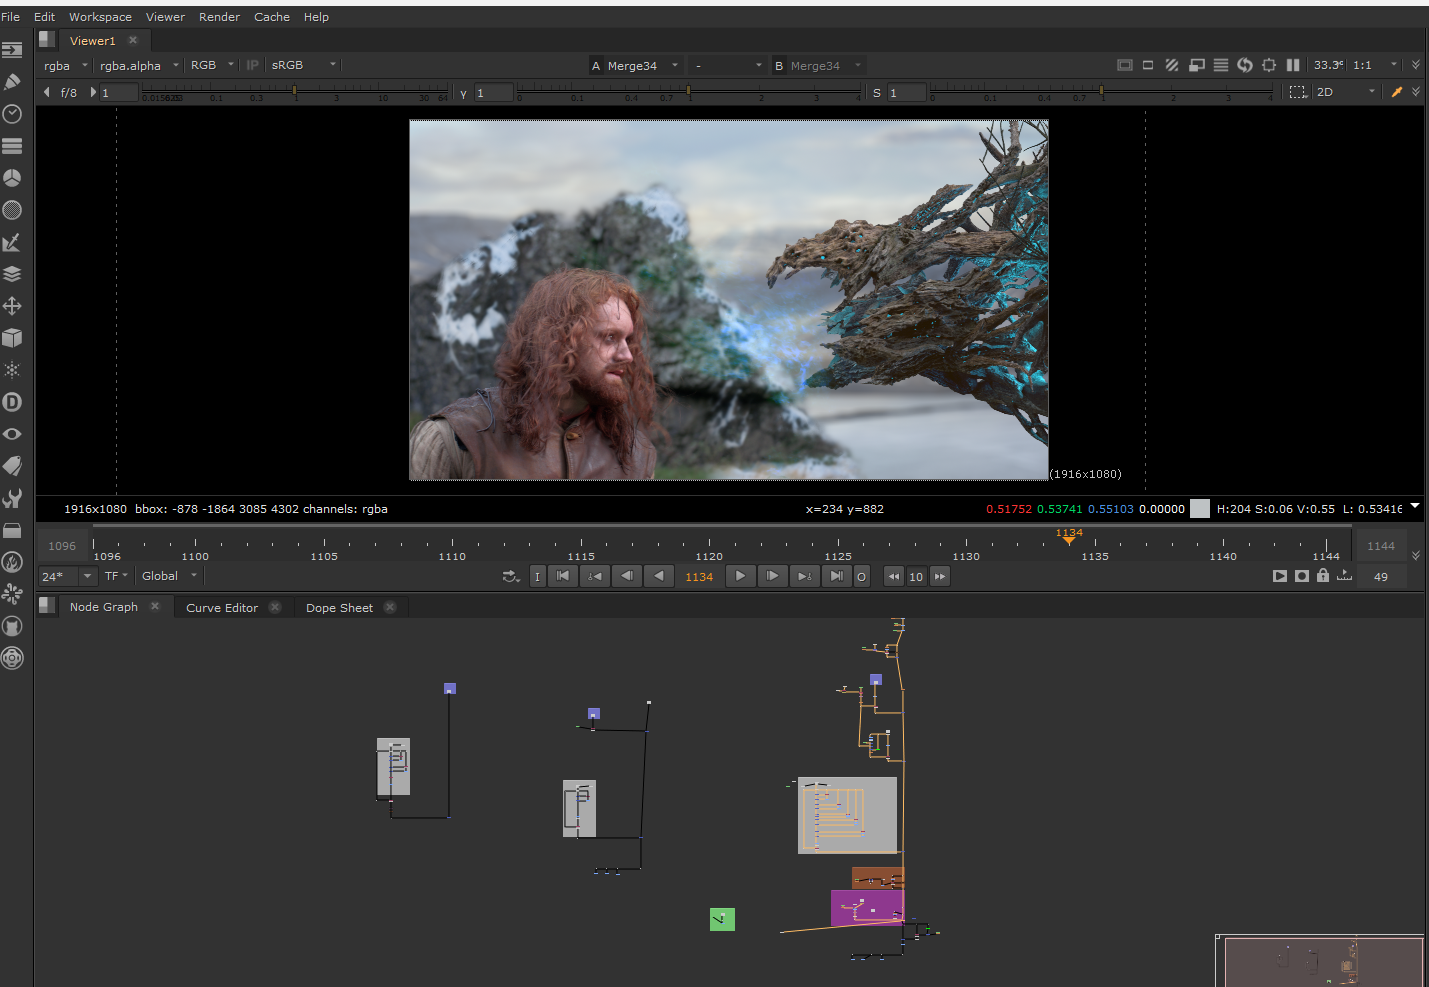
Task: Open the rgba channel set dropdown
Action: [x=66, y=65]
